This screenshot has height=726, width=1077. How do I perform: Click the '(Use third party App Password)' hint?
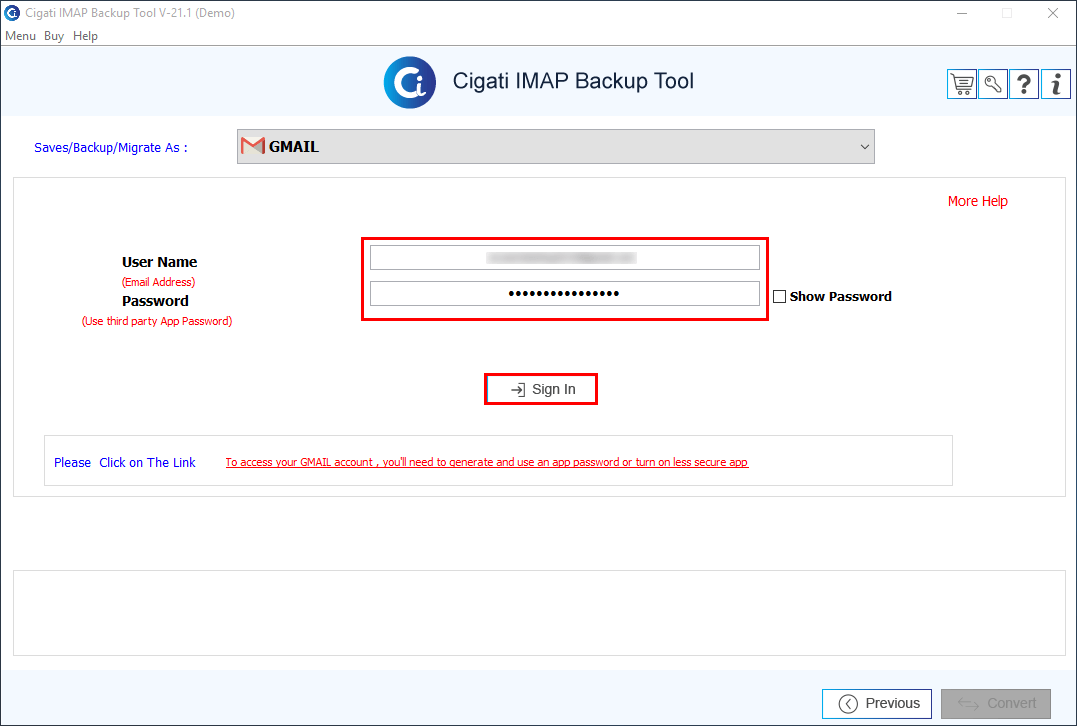[x=157, y=321]
